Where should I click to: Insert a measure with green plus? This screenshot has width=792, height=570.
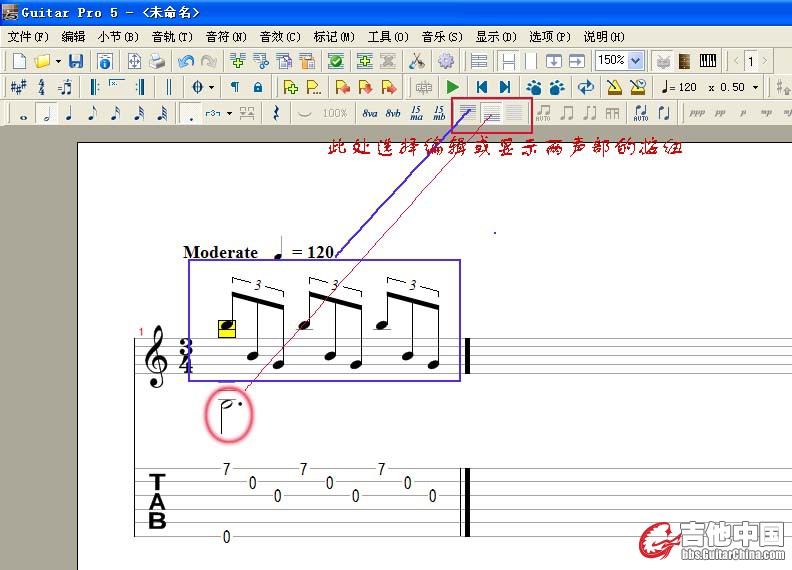pyautogui.click(x=237, y=61)
